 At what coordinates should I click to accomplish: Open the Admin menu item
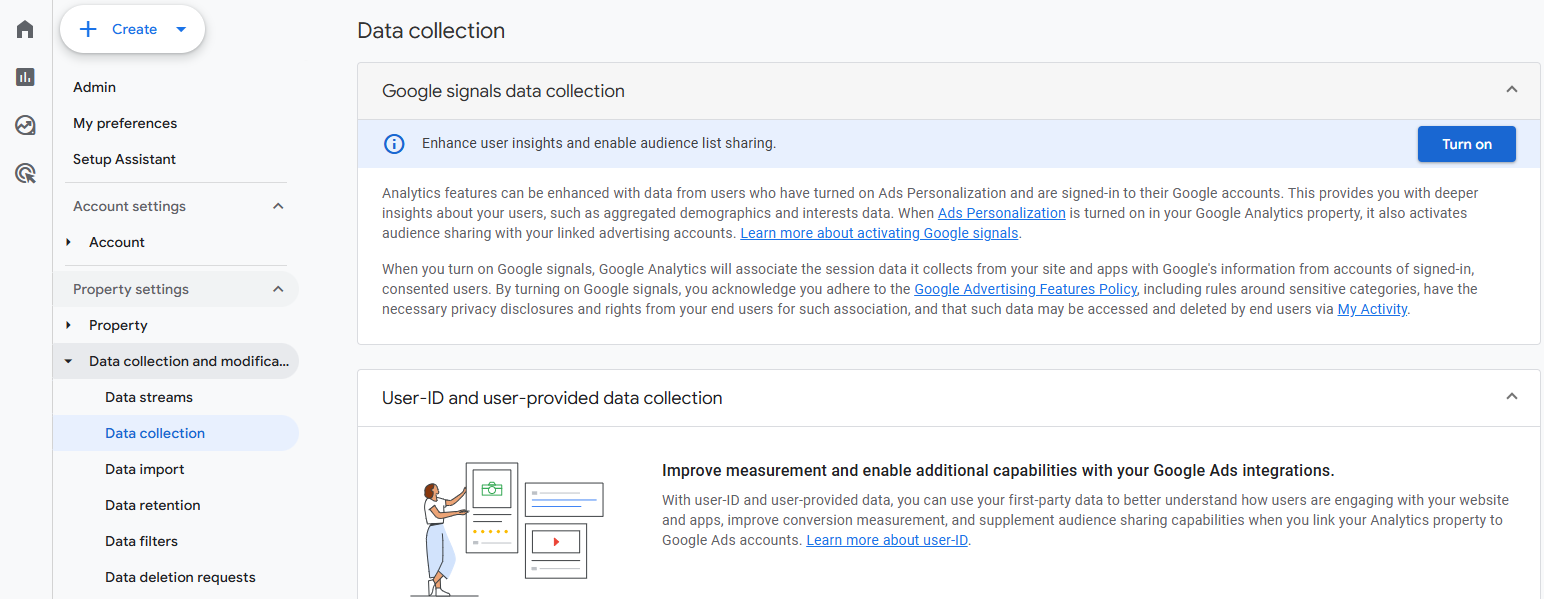pyautogui.click(x=94, y=87)
